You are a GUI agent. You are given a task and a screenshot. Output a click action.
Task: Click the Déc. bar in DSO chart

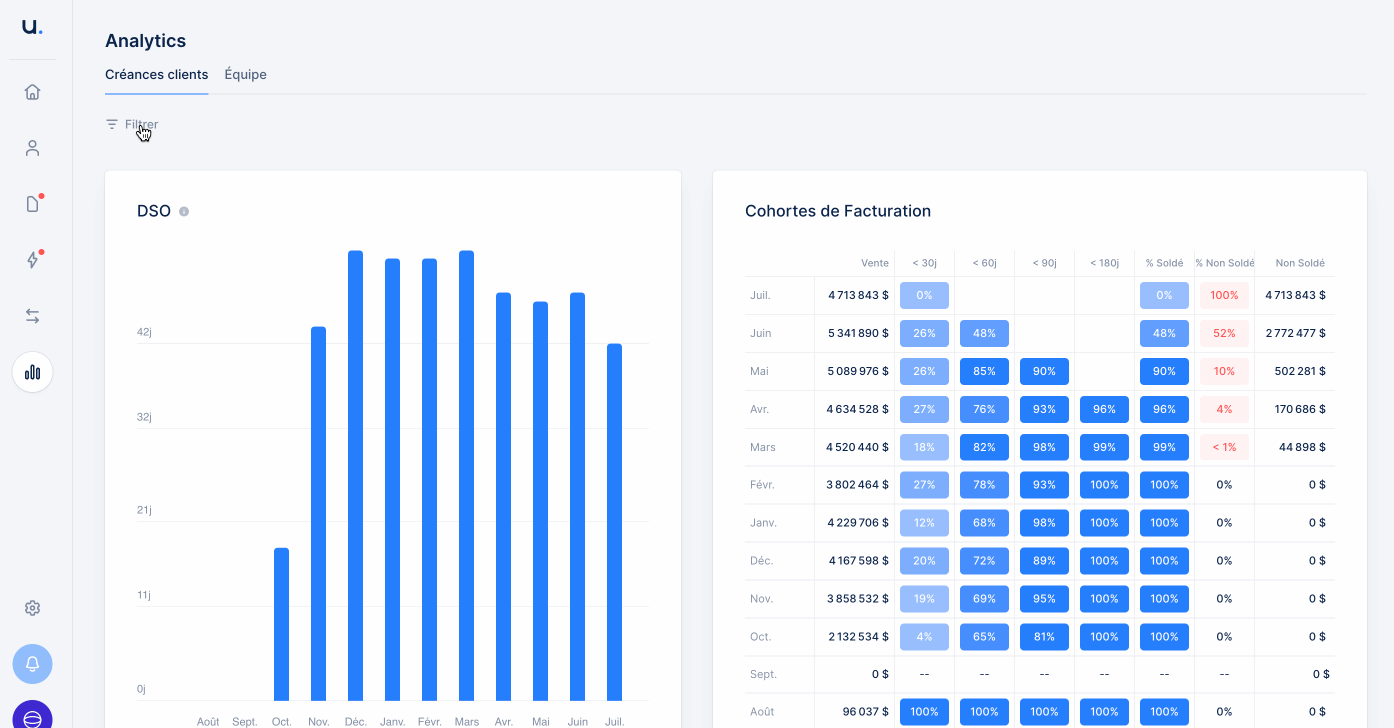(356, 476)
